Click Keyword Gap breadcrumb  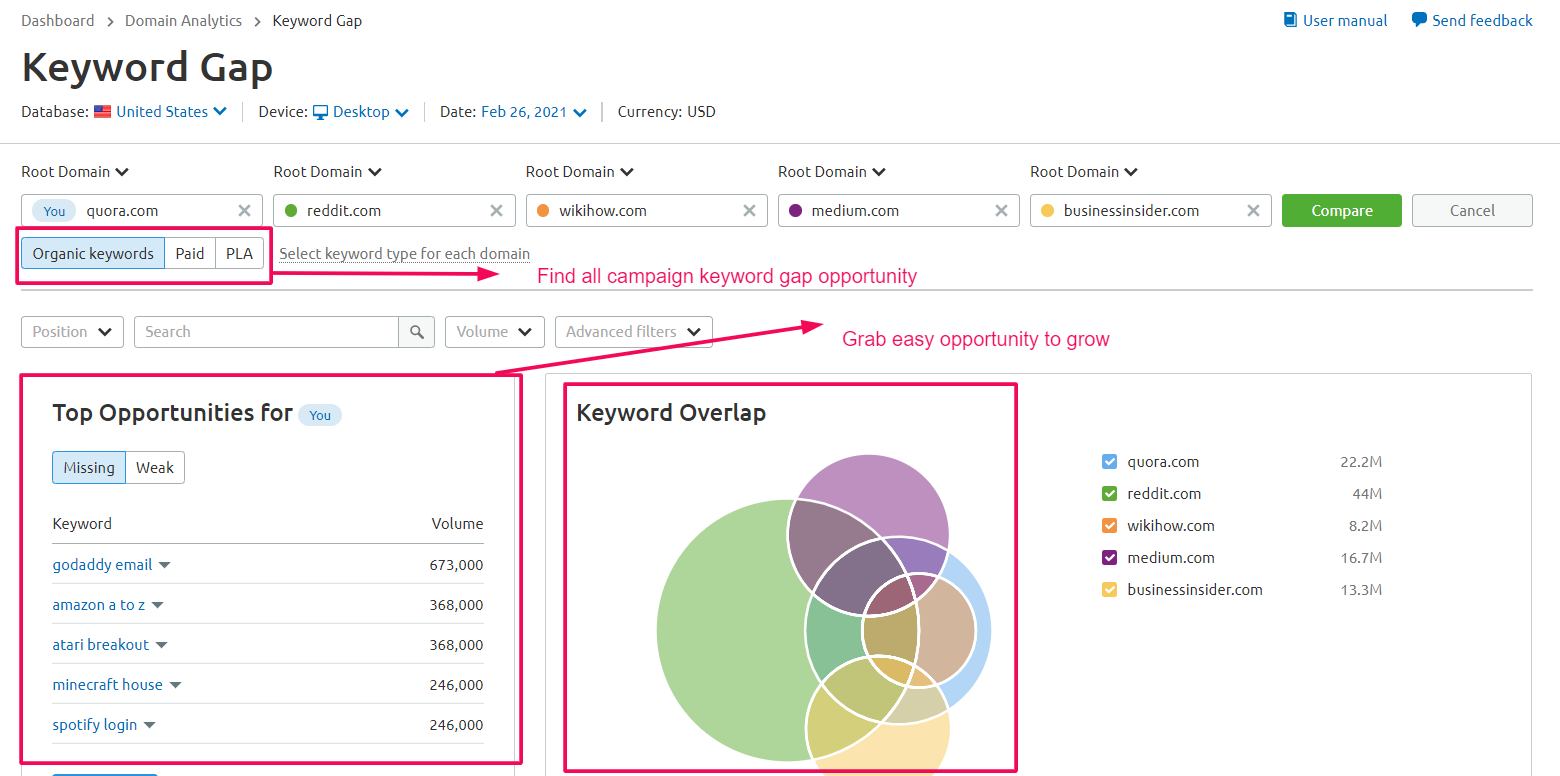point(317,21)
